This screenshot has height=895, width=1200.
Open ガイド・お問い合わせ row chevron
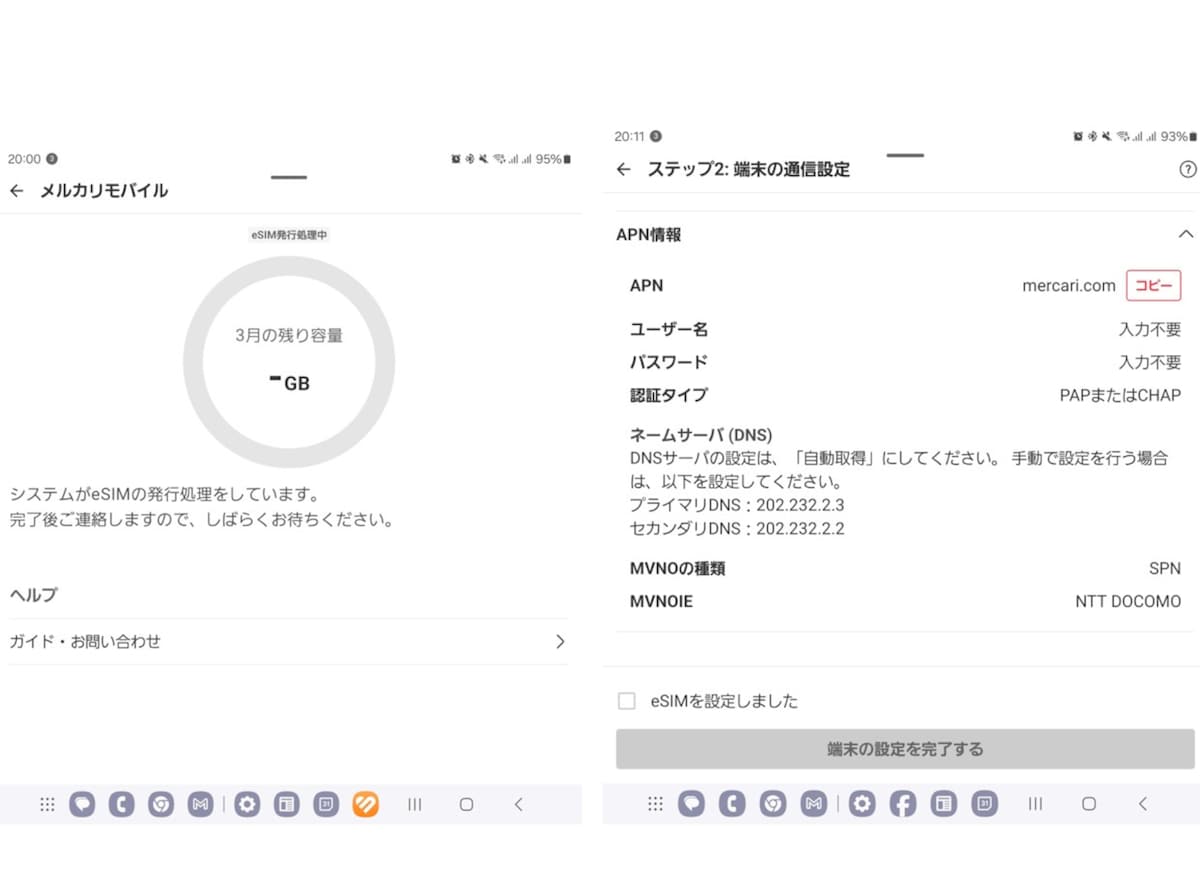[x=560, y=642]
